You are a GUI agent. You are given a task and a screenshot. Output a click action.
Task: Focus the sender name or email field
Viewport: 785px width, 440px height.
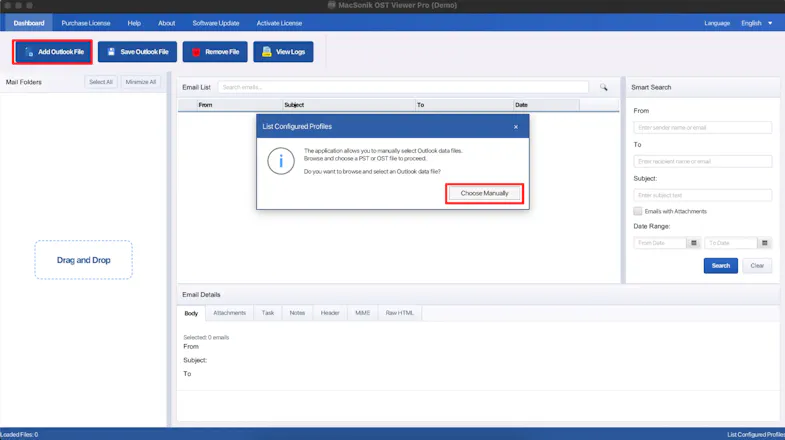pos(702,128)
